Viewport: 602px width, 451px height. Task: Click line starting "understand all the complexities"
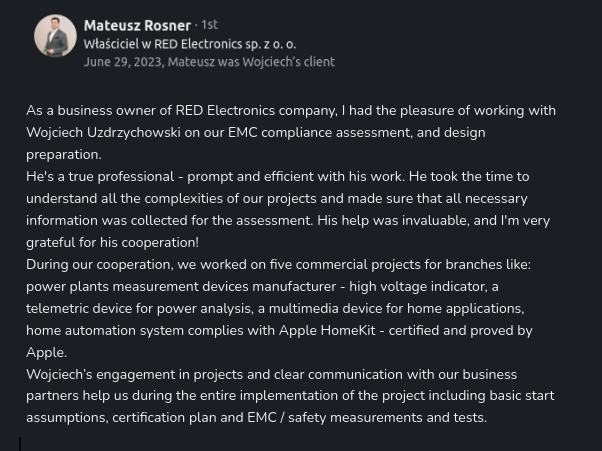[276, 199]
